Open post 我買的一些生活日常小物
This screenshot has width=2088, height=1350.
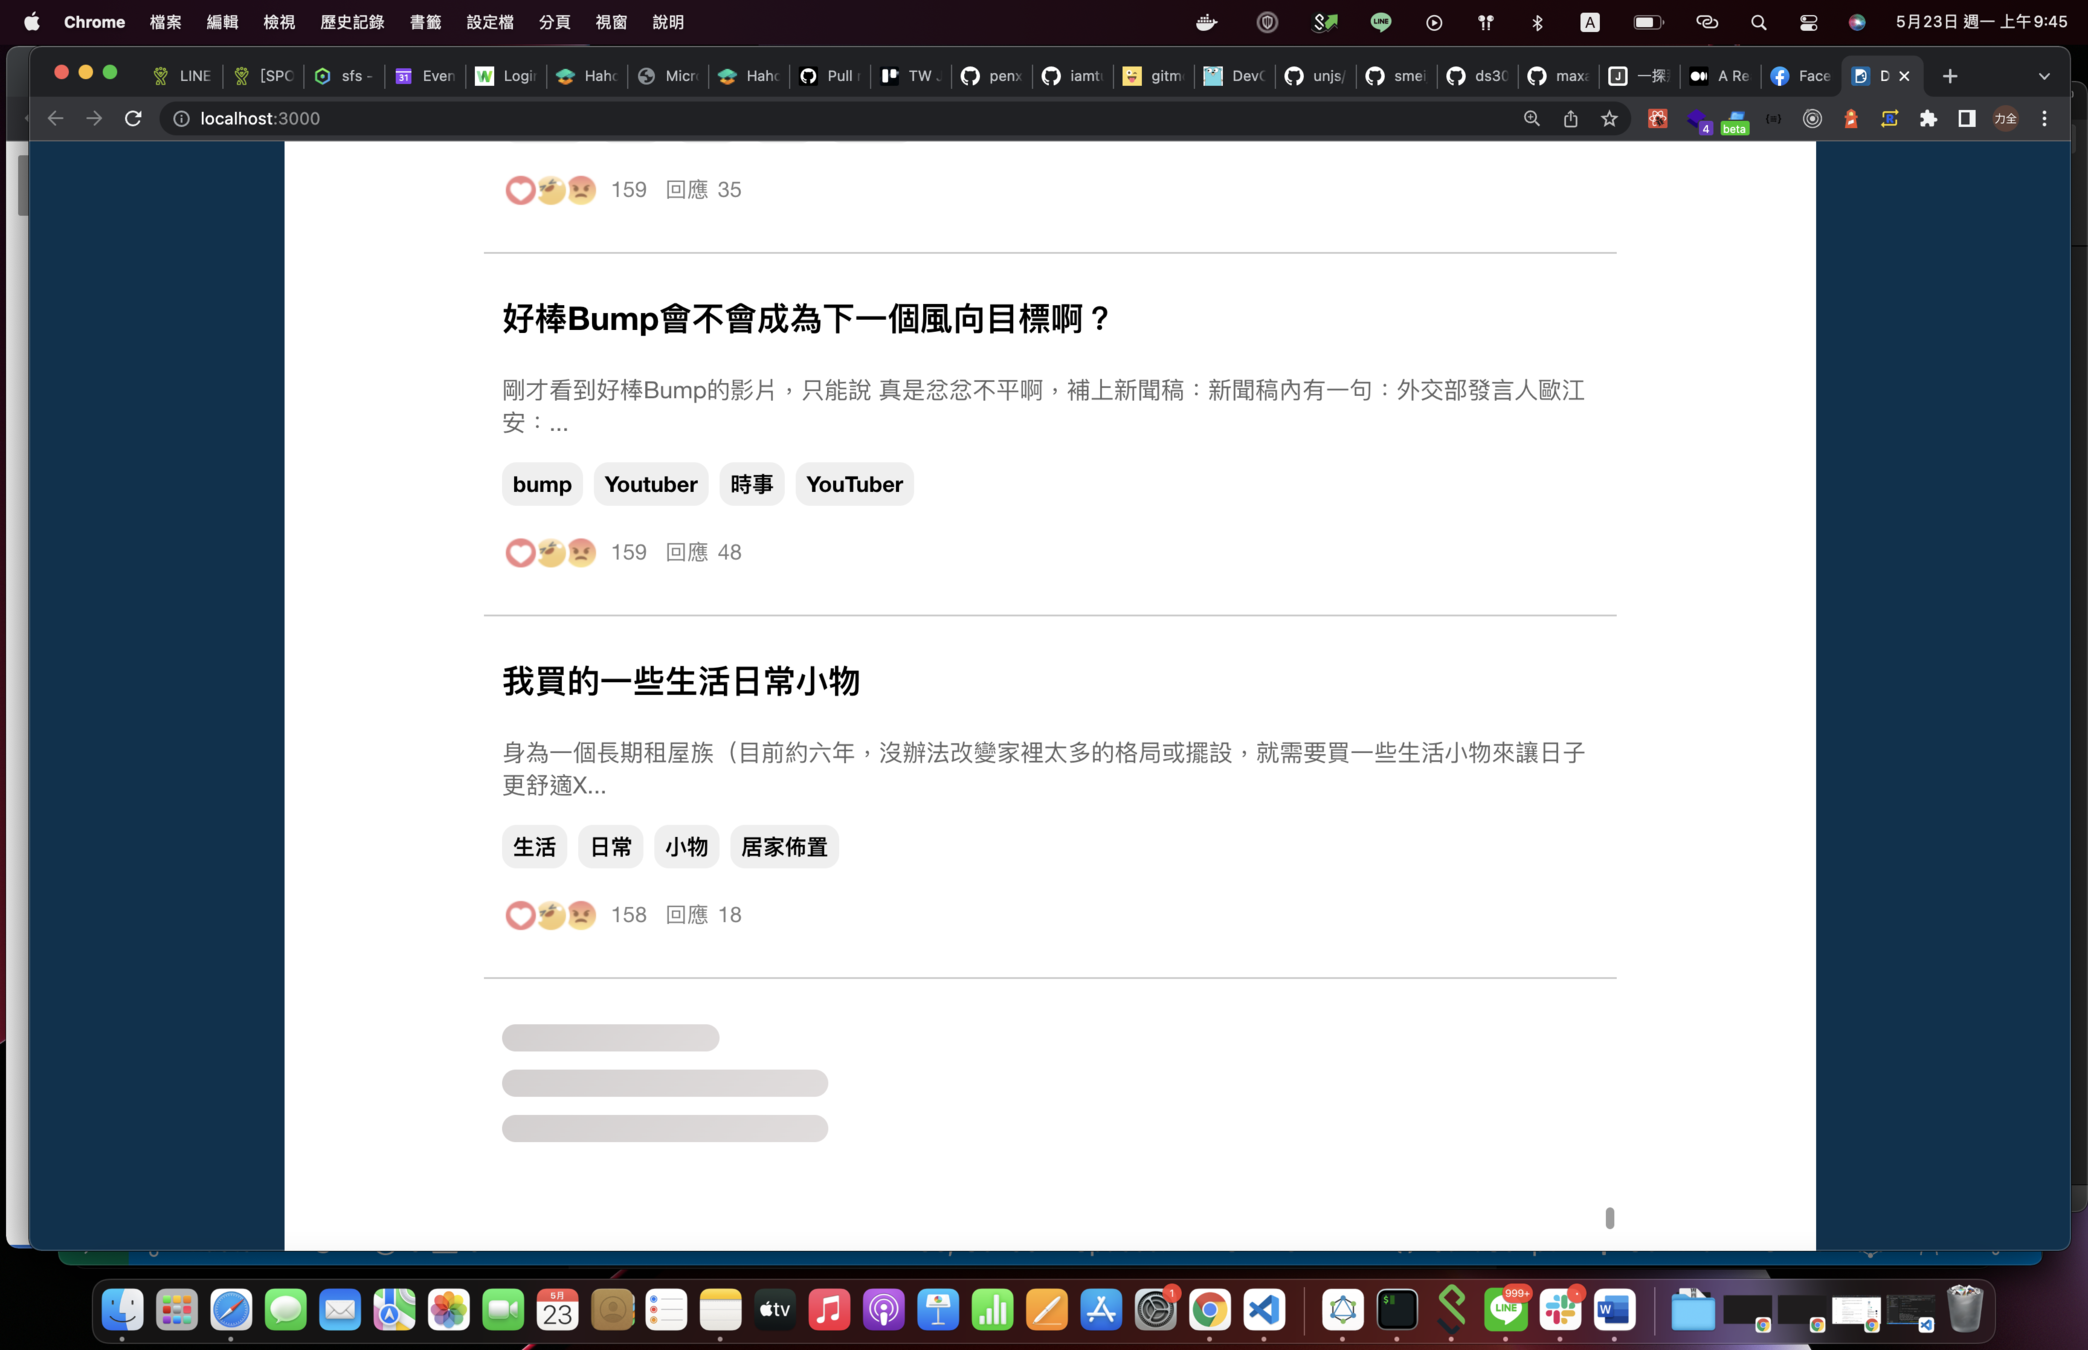point(680,681)
